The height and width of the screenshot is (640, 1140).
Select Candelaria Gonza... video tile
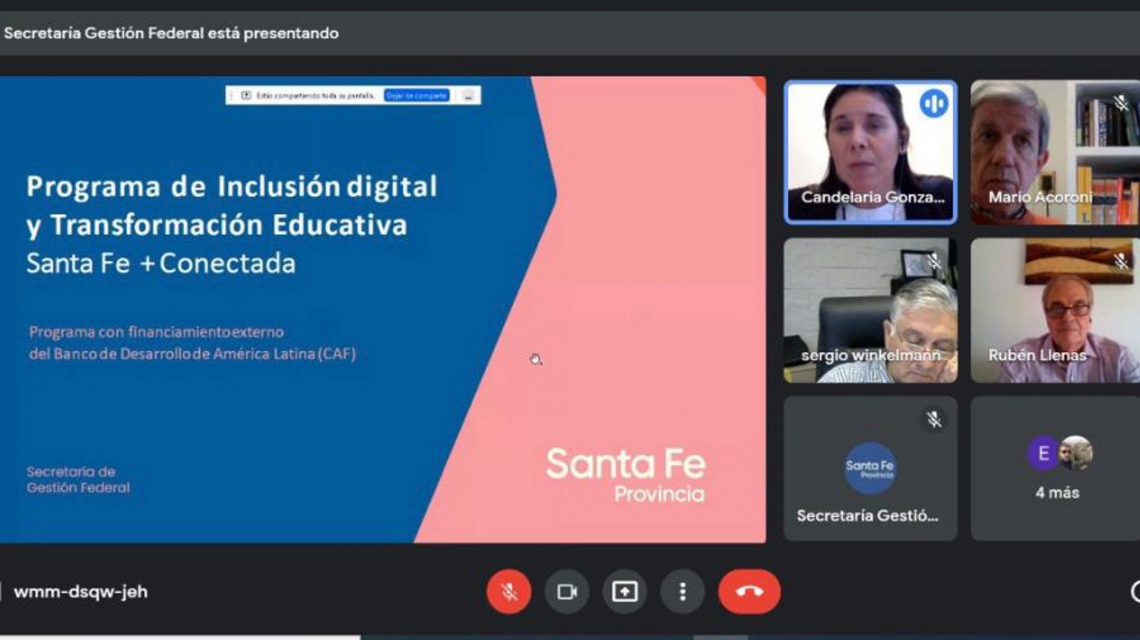(870, 152)
